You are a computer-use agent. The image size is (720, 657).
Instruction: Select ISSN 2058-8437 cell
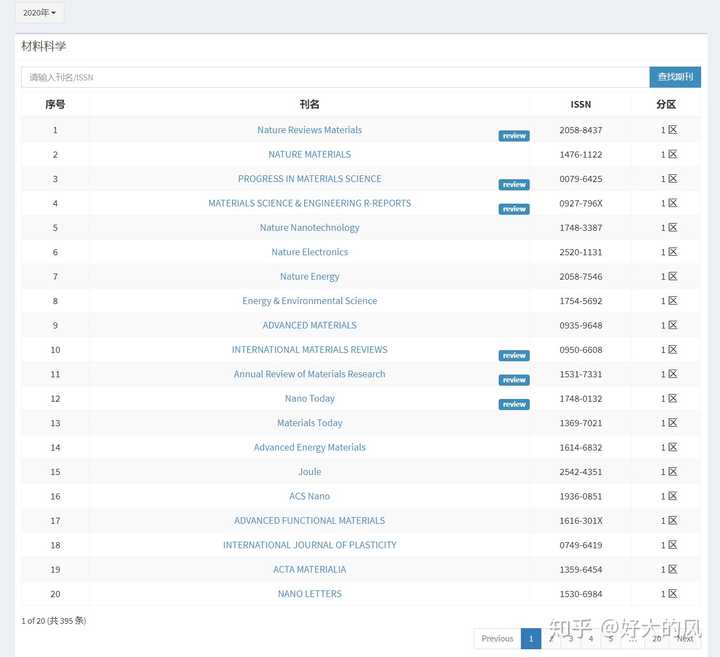coord(580,130)
